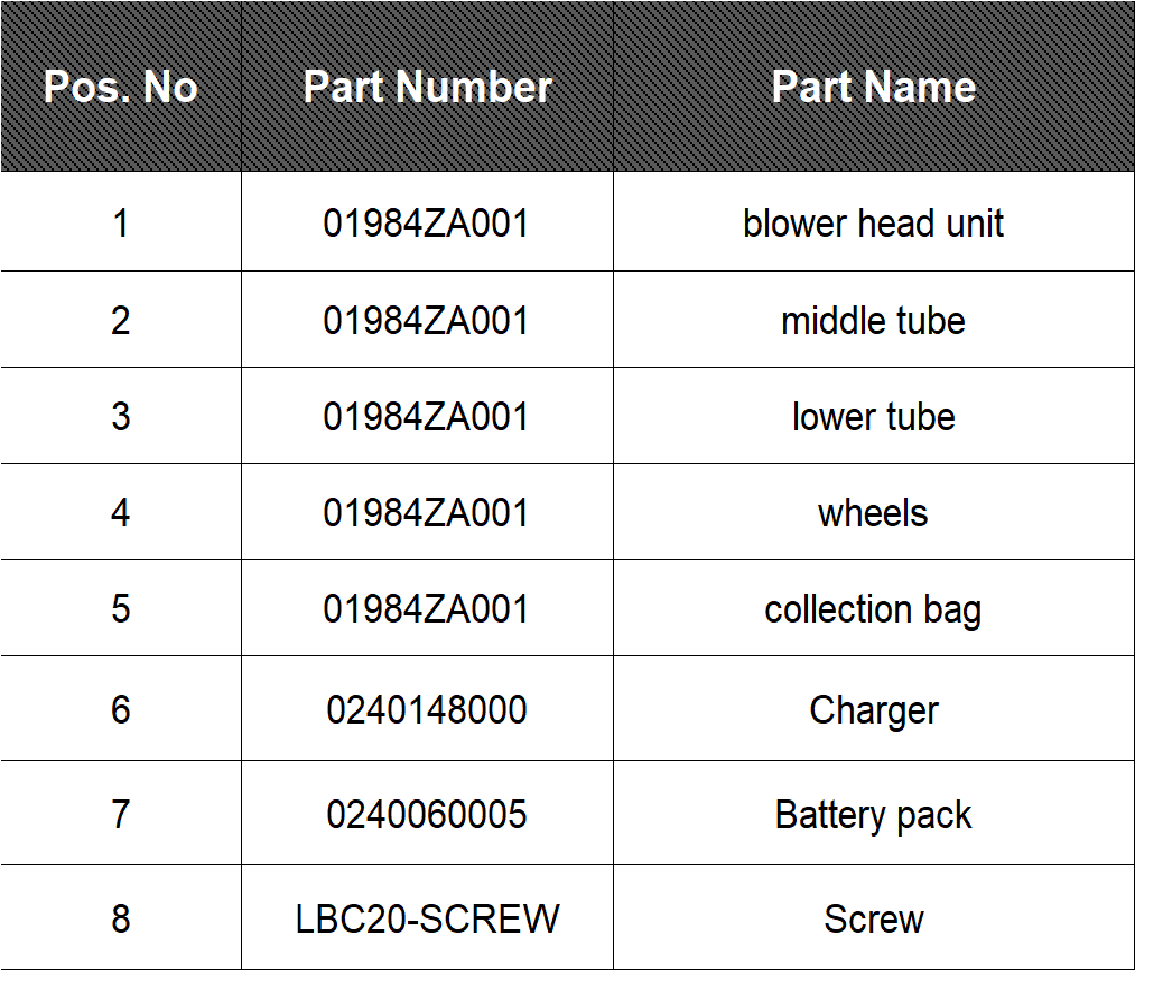Viewport: 1150px width, 984px height.
Task: Click the Part Name column header
Action: click(874, 87)
